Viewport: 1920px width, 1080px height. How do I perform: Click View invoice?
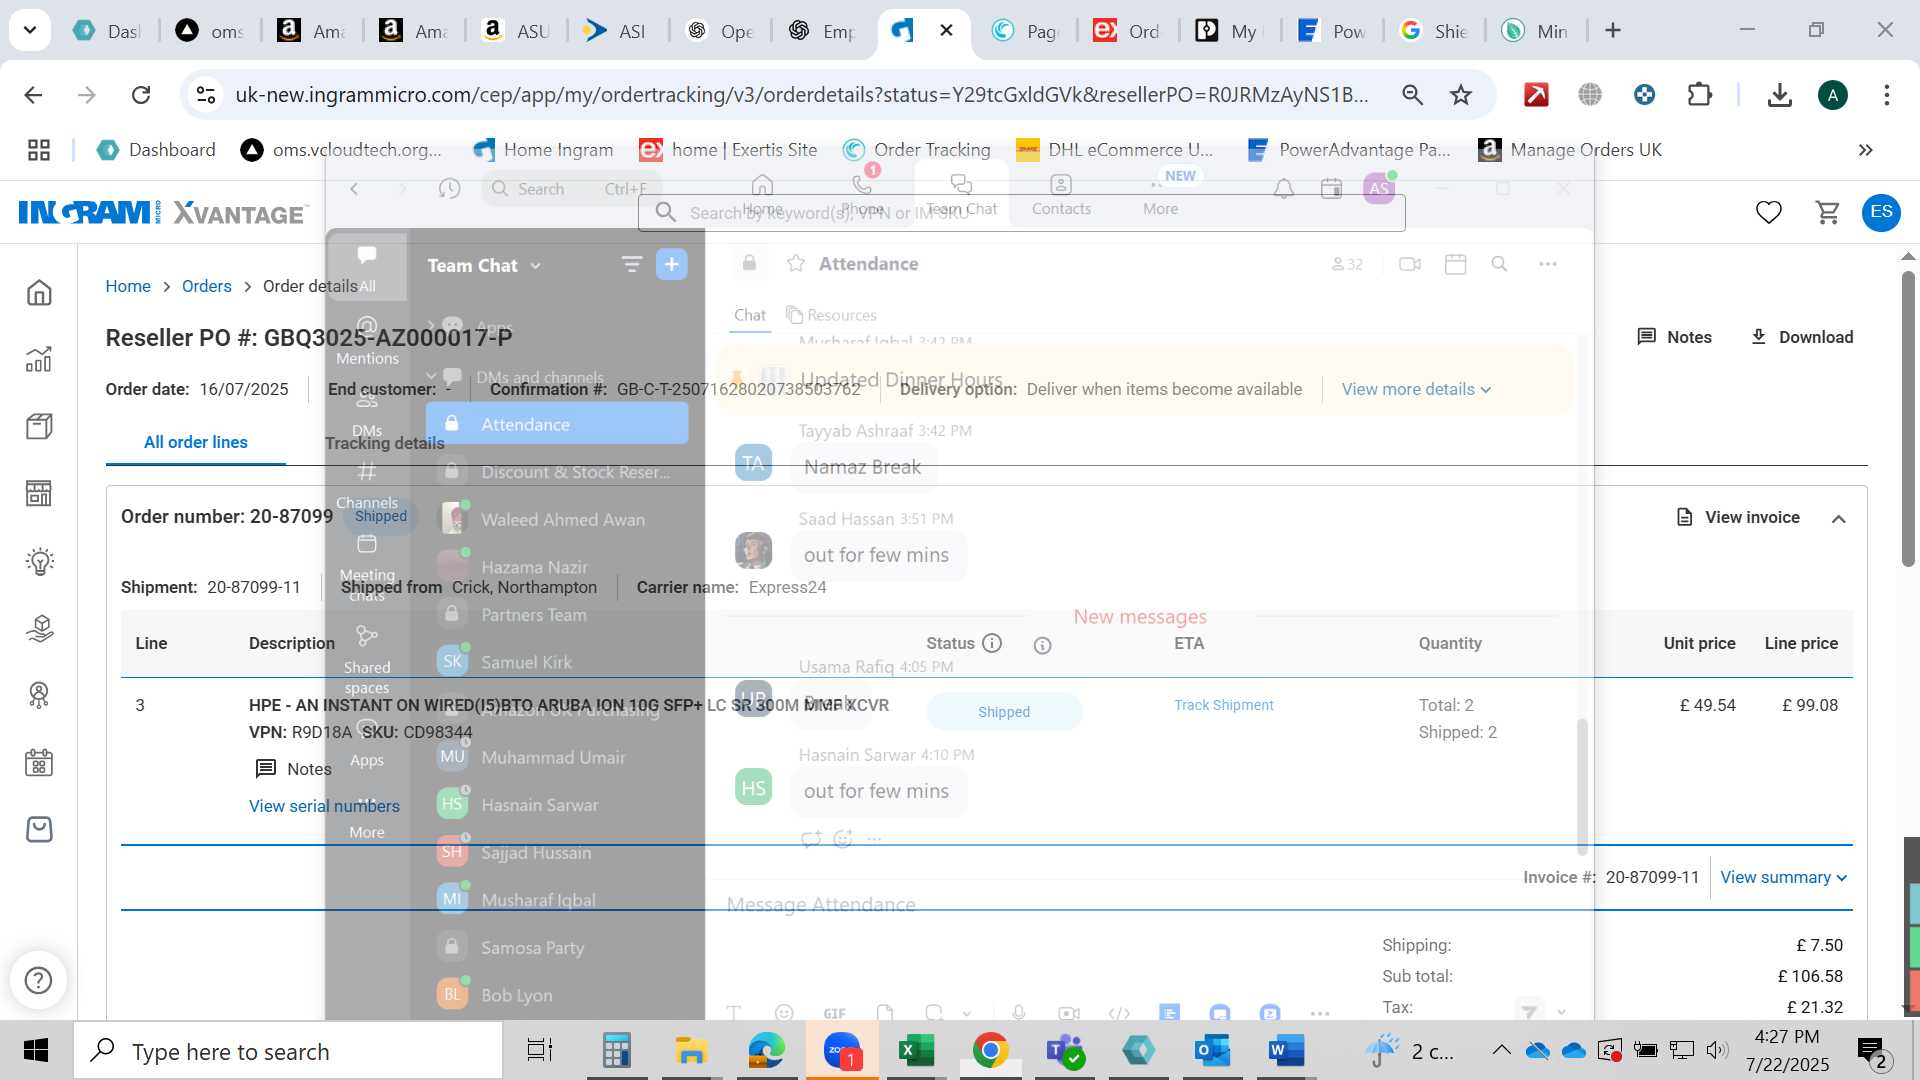tap(1738, 517)
